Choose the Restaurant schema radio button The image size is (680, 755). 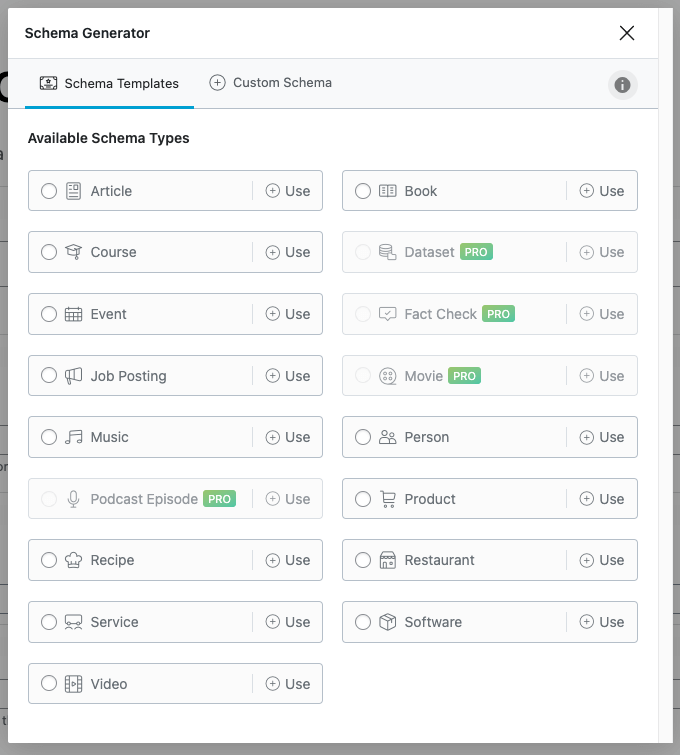363,560
